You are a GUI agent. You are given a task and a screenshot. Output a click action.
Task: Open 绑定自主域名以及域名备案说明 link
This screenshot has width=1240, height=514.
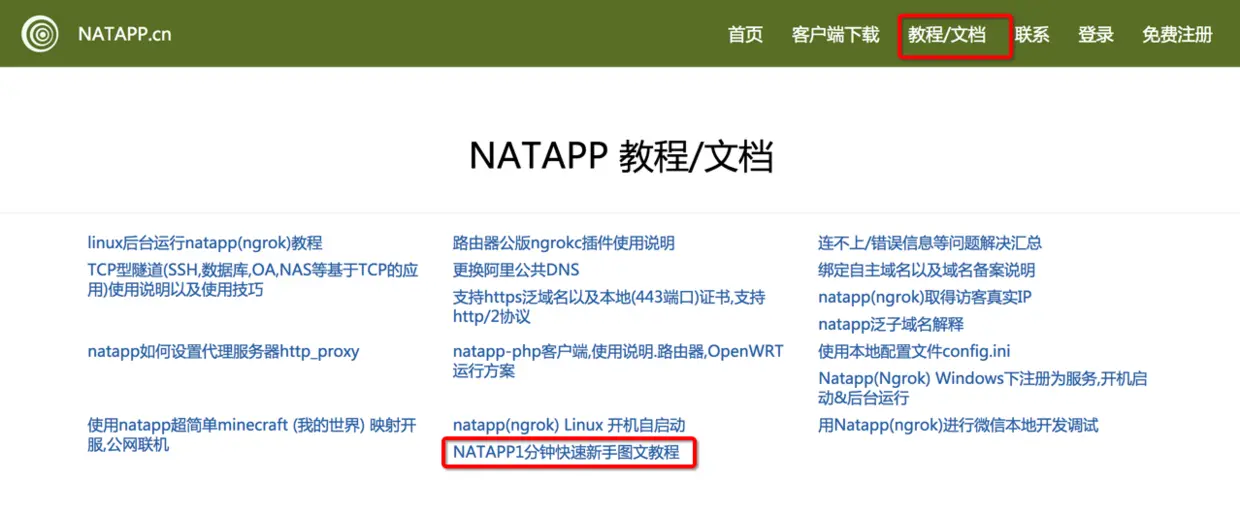pos(927,270)
